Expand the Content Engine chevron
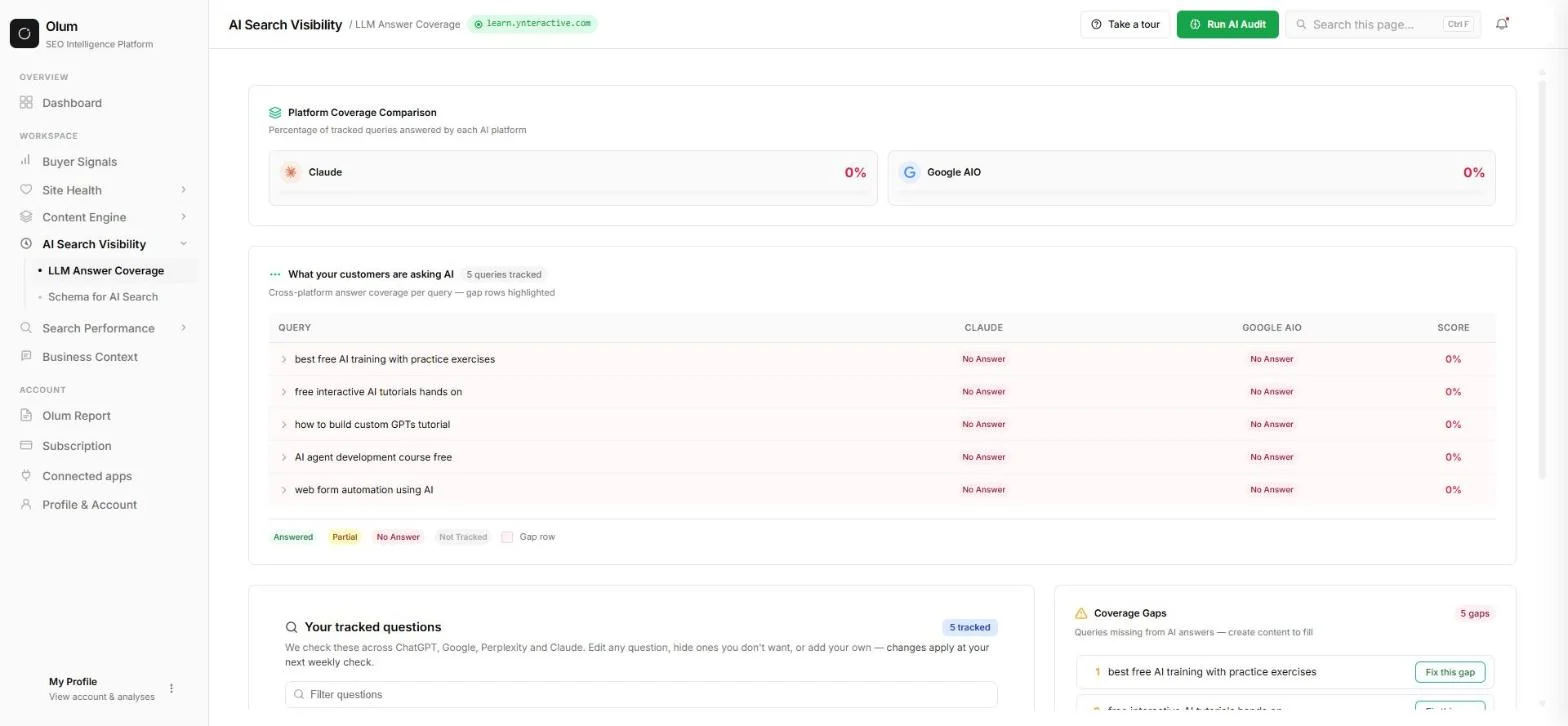The height and width of the screenshot is (726, 1568). pyautogui.click(x=183, y=217)
